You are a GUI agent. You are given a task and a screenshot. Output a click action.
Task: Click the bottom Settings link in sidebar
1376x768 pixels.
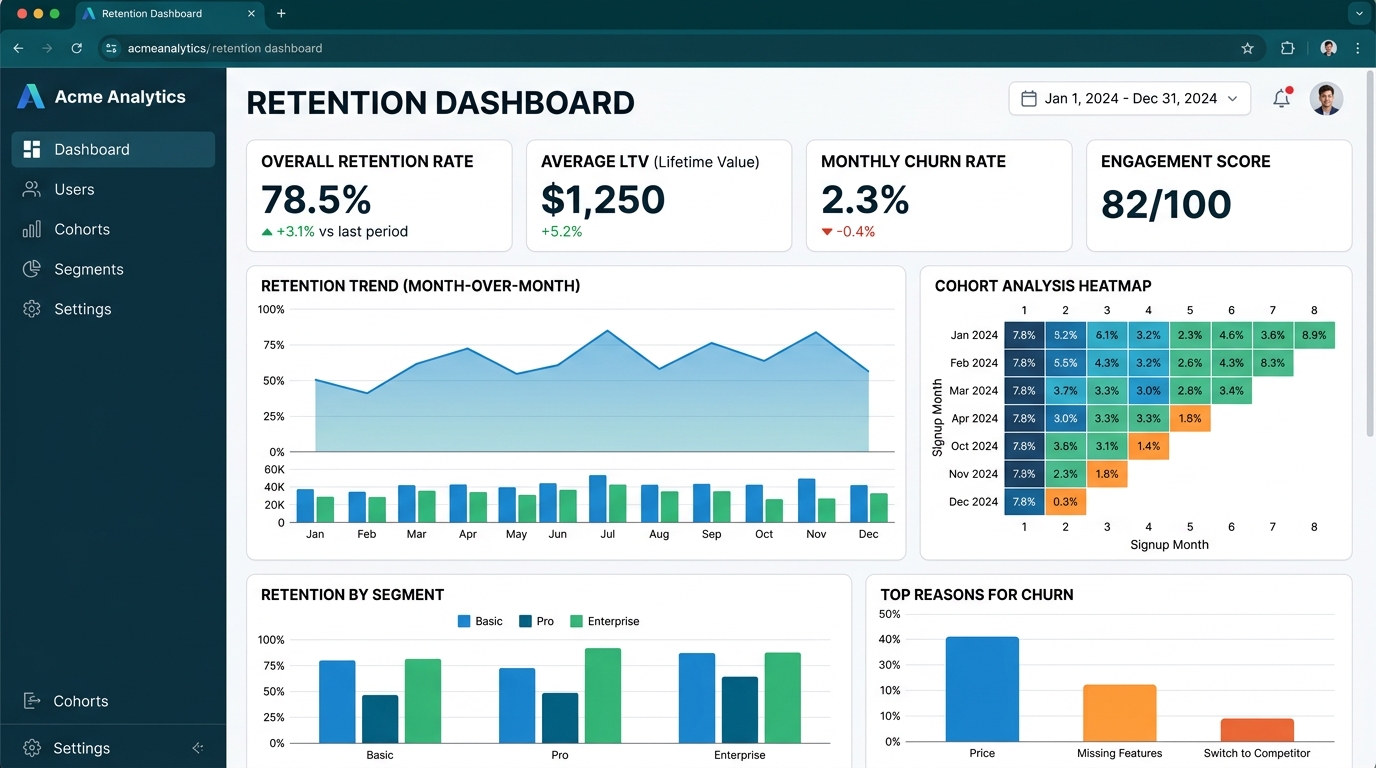pyautogui.click(x=81, y=748)
